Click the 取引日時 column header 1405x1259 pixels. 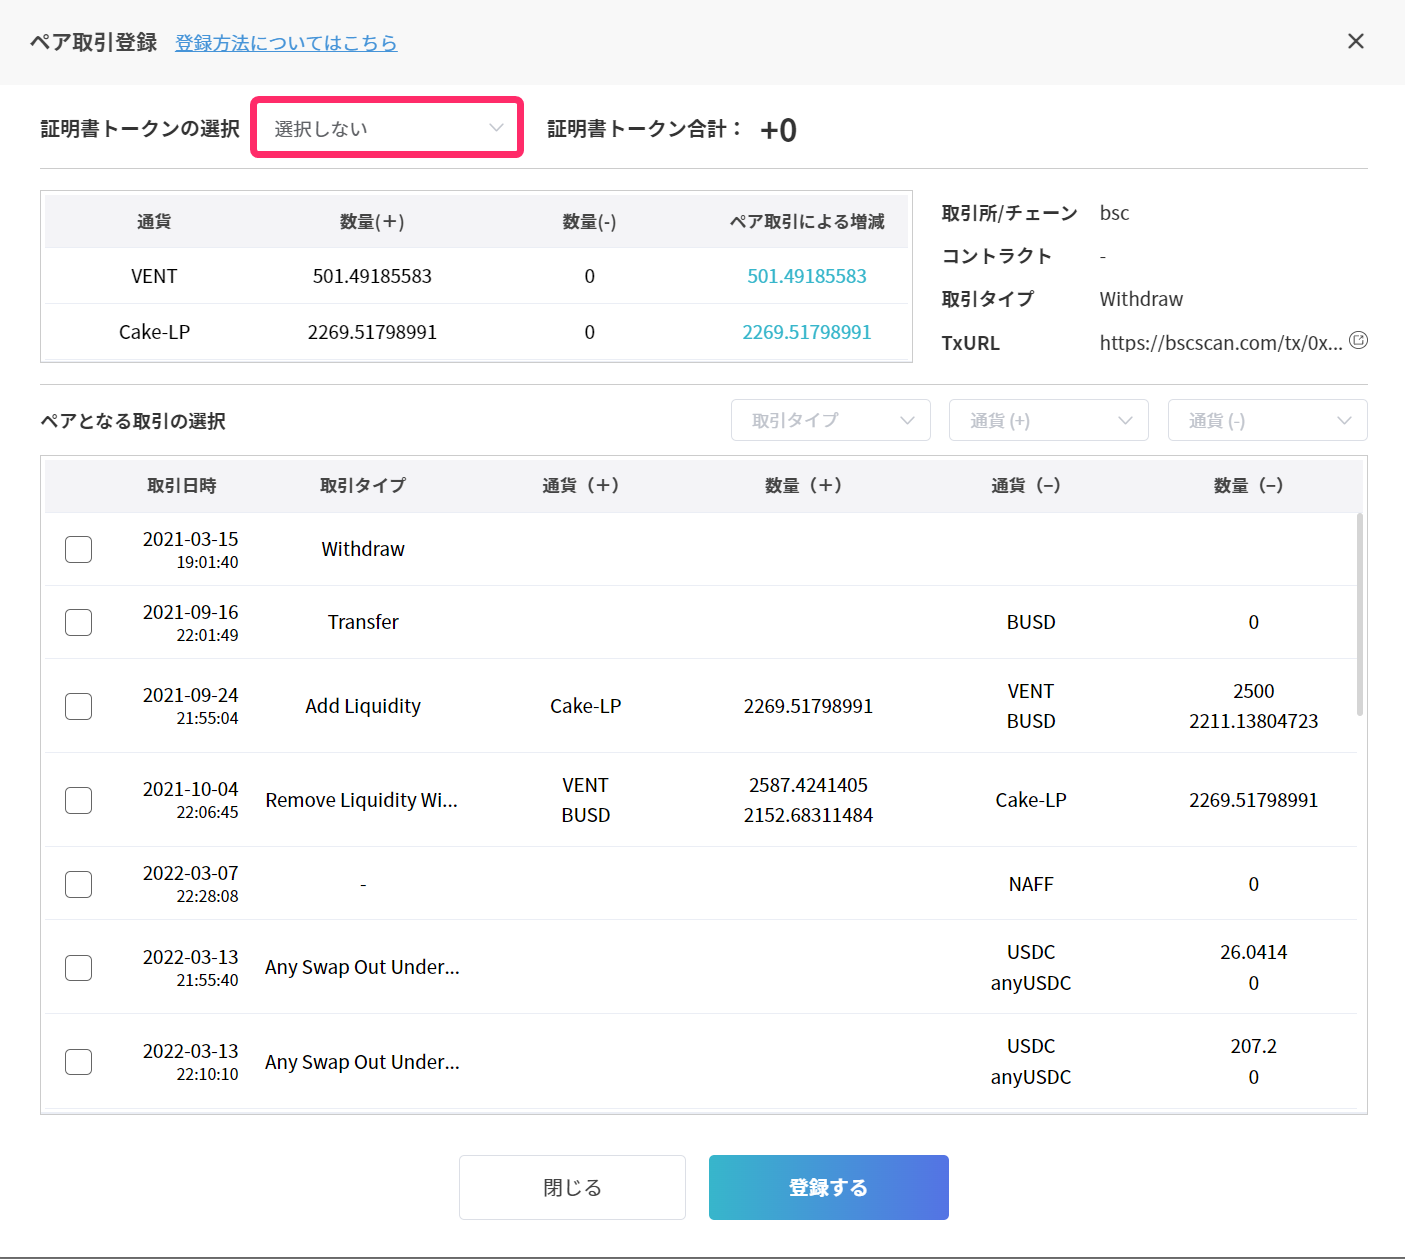pos(182,485)
